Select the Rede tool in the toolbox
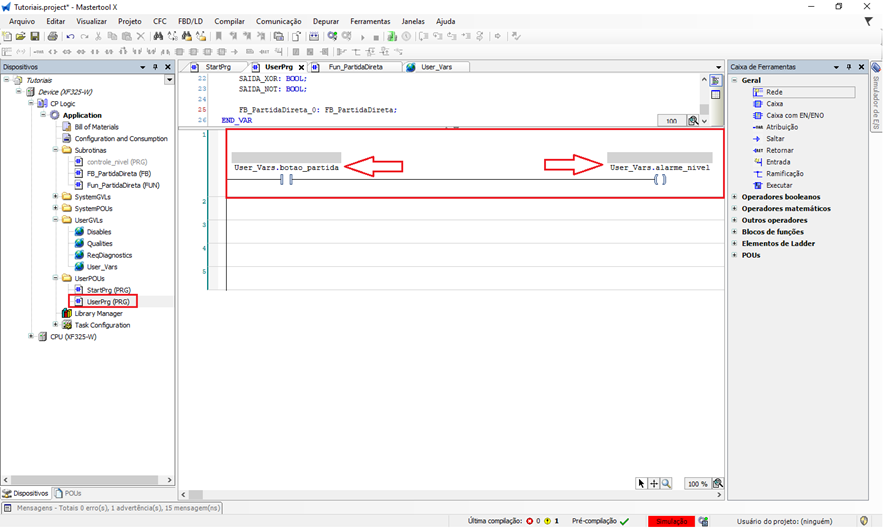 (x=774, y=92)
